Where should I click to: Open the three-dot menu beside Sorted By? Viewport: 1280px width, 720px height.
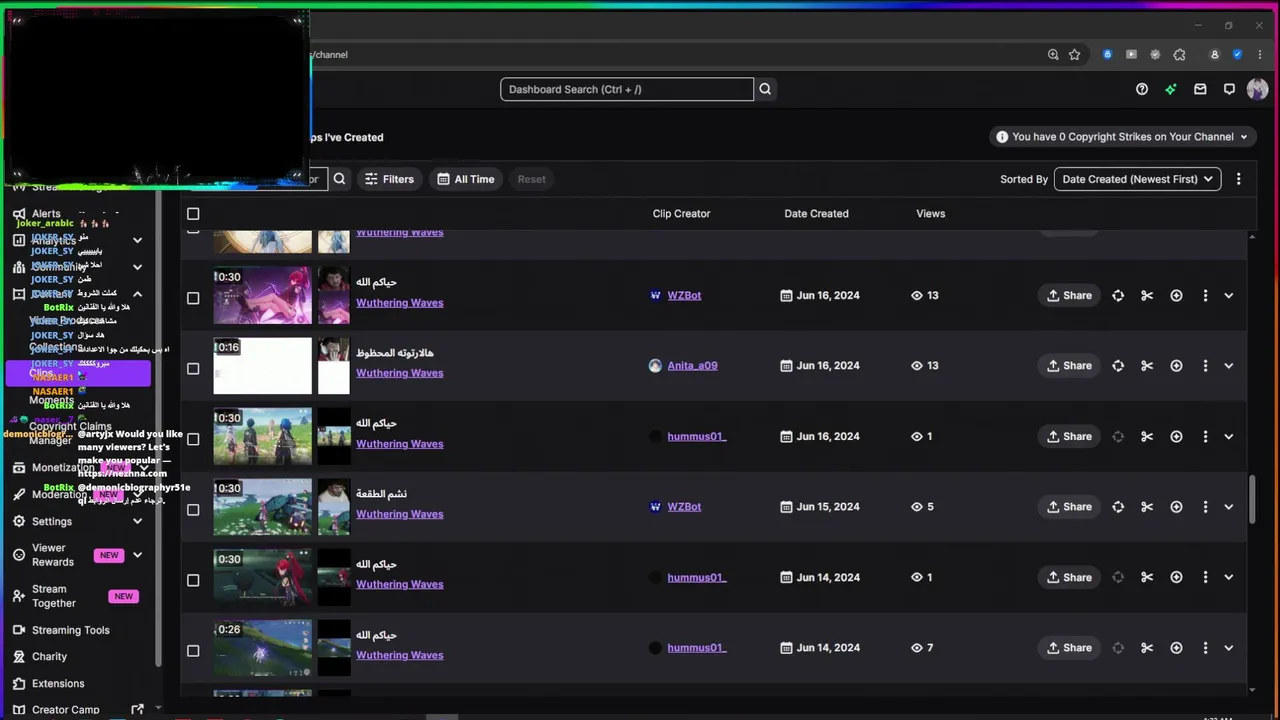(x=1239, y=179)
